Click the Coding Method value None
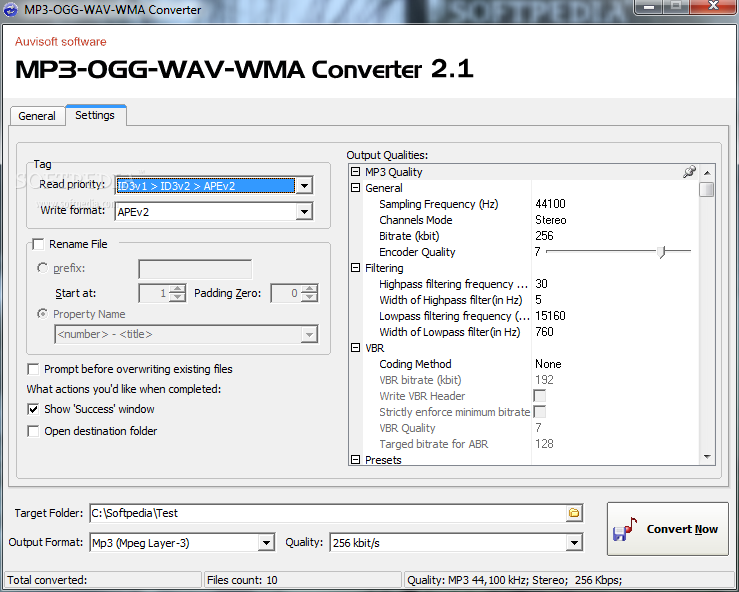The image size is (739, 592). (548, 364)
